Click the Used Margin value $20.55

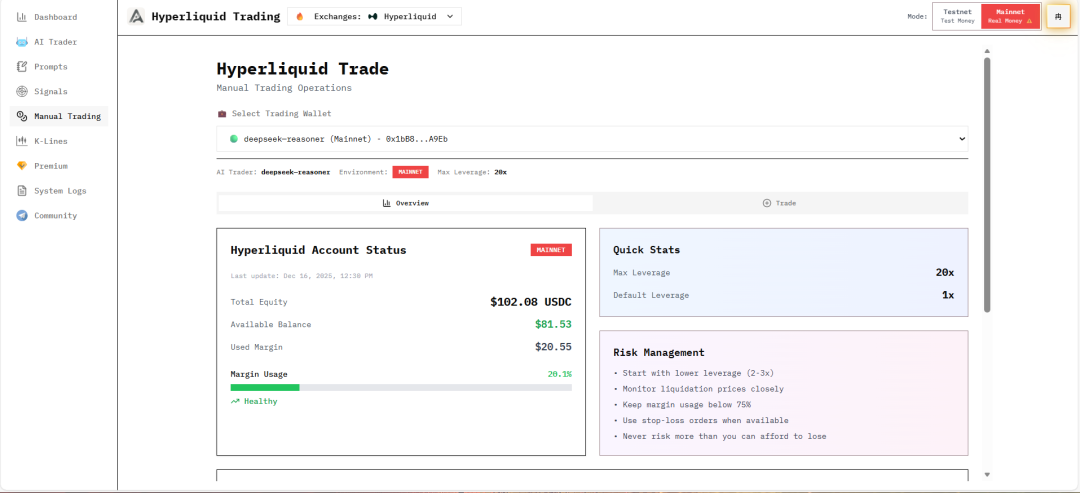(x=553, y=347)
